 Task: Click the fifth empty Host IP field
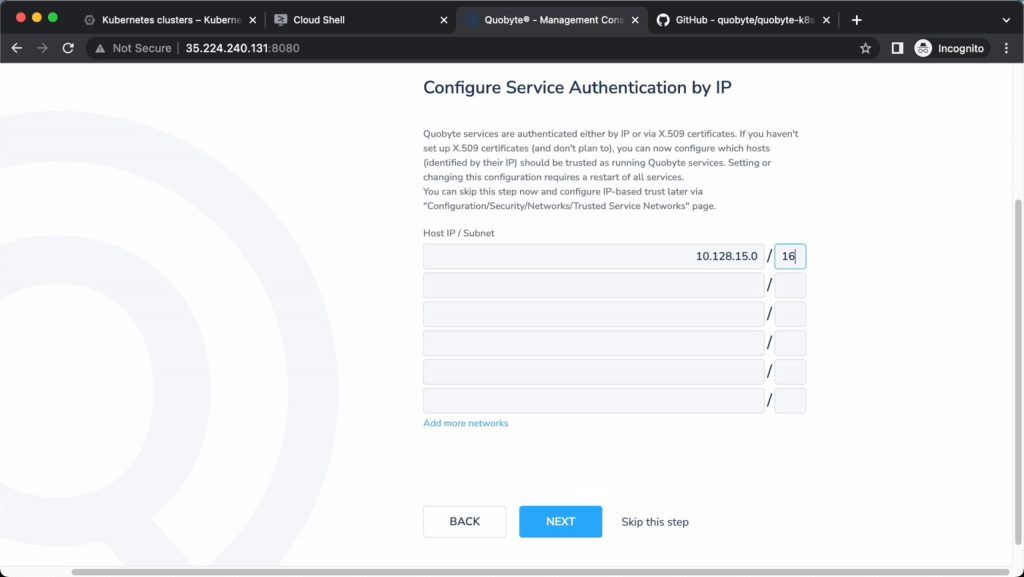pos(594,371)
